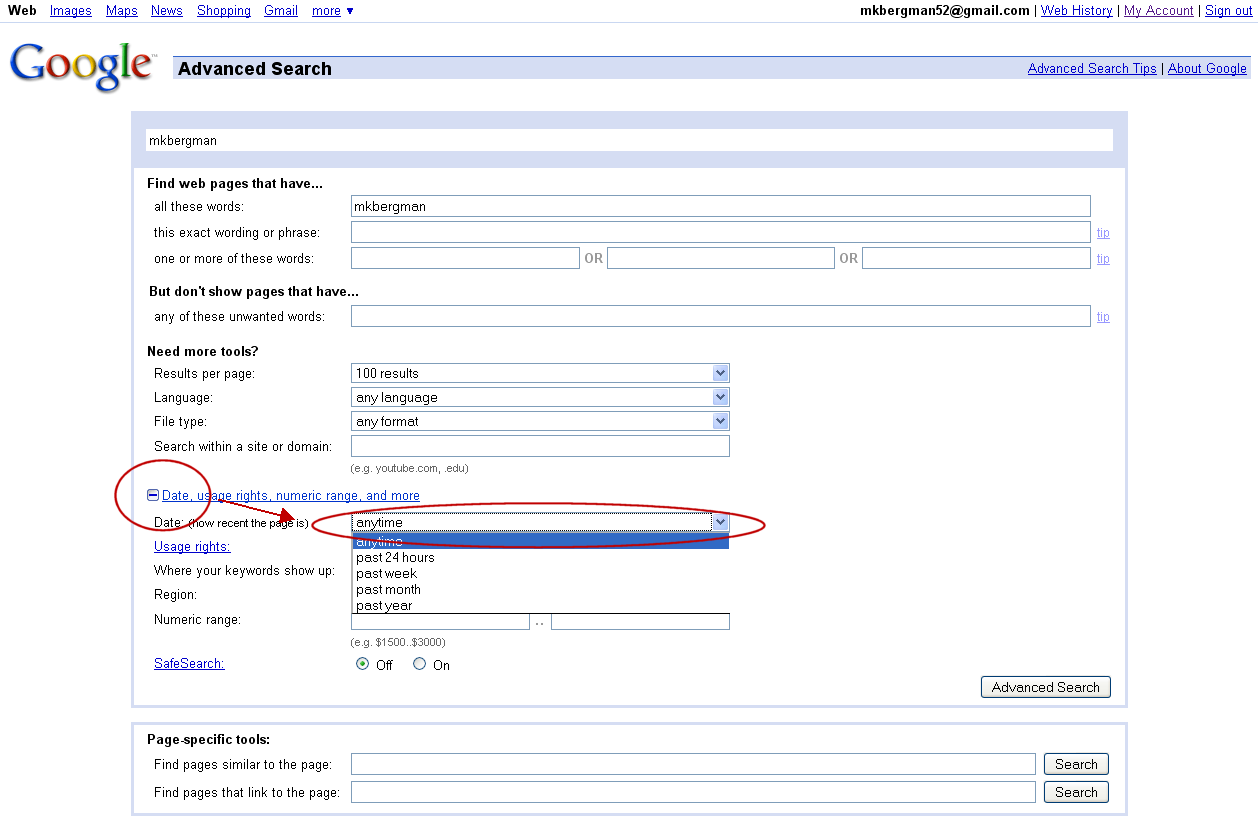Click second 'one or more' OR field
This screenshot has width=1258, height=824.
[x=721, y=258]
